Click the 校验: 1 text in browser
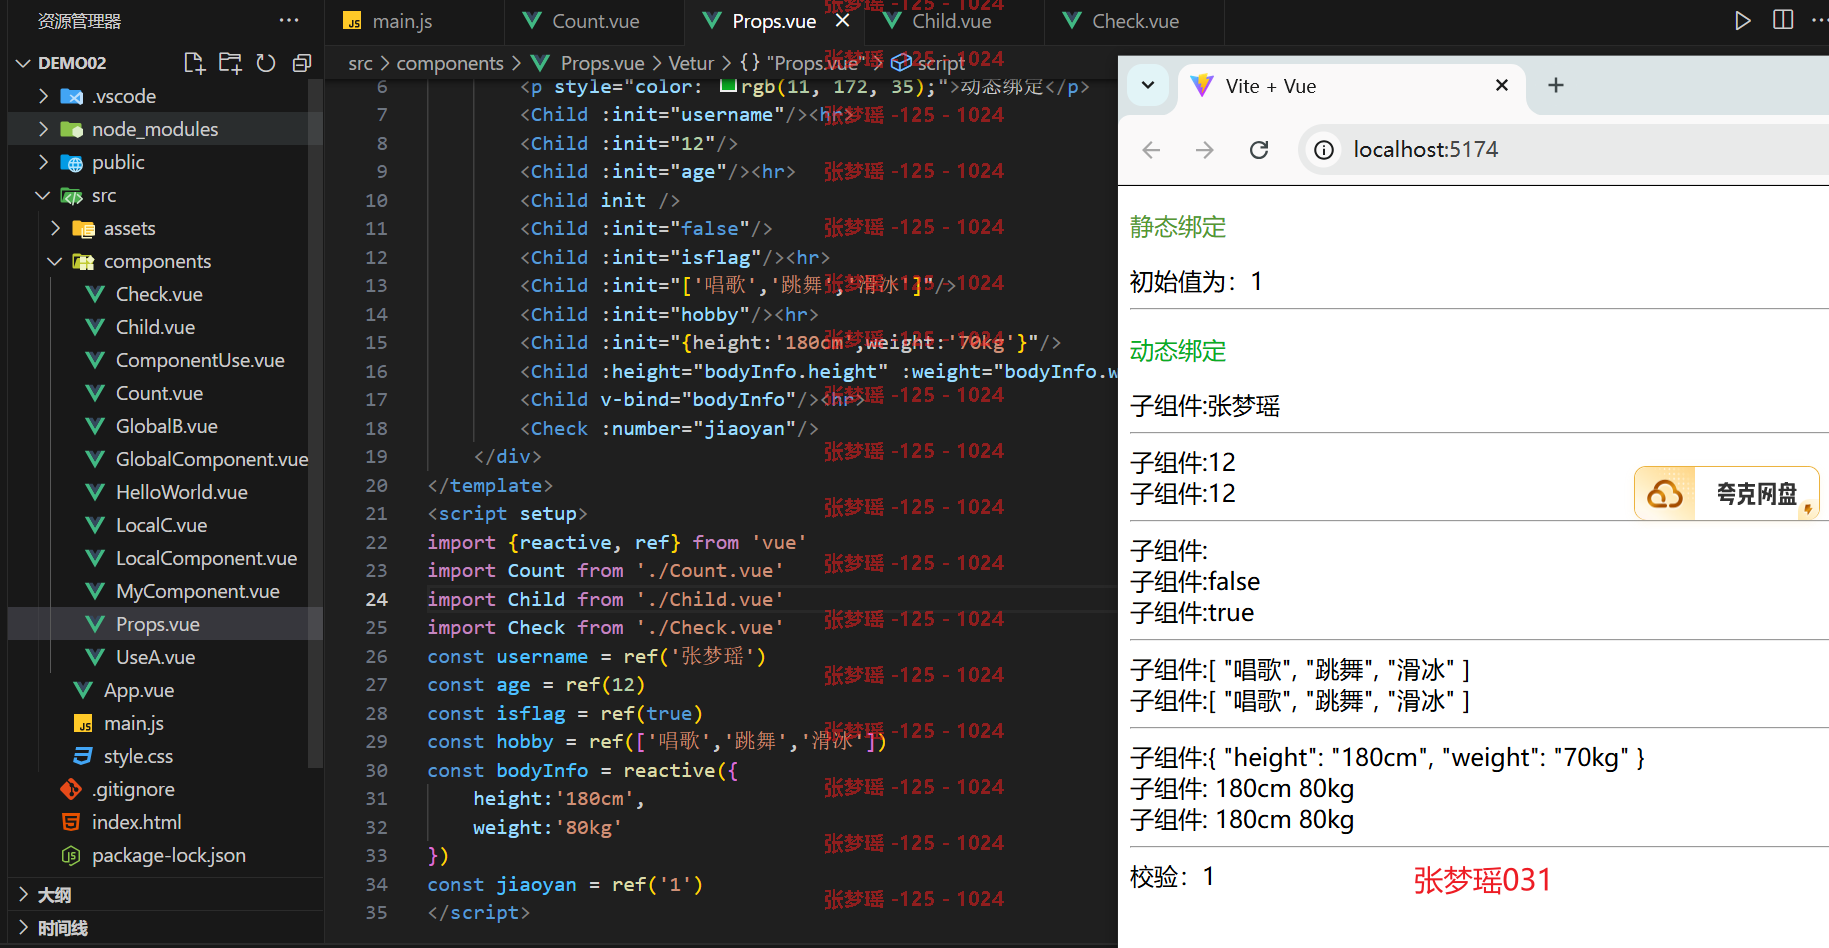Screen dimensions: 1829x948 [x=1172, y=877]
